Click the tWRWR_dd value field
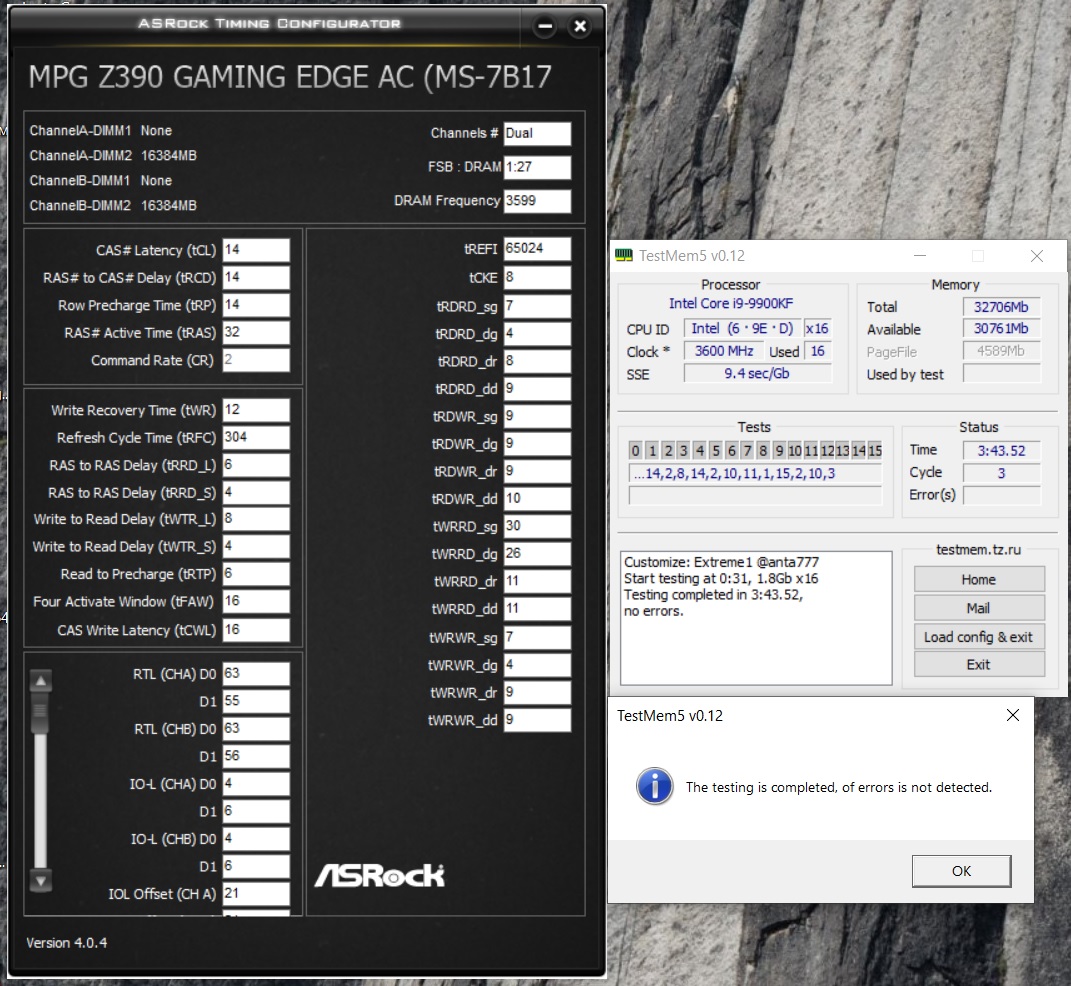1071x986 pixels. [x=538, y=720]
